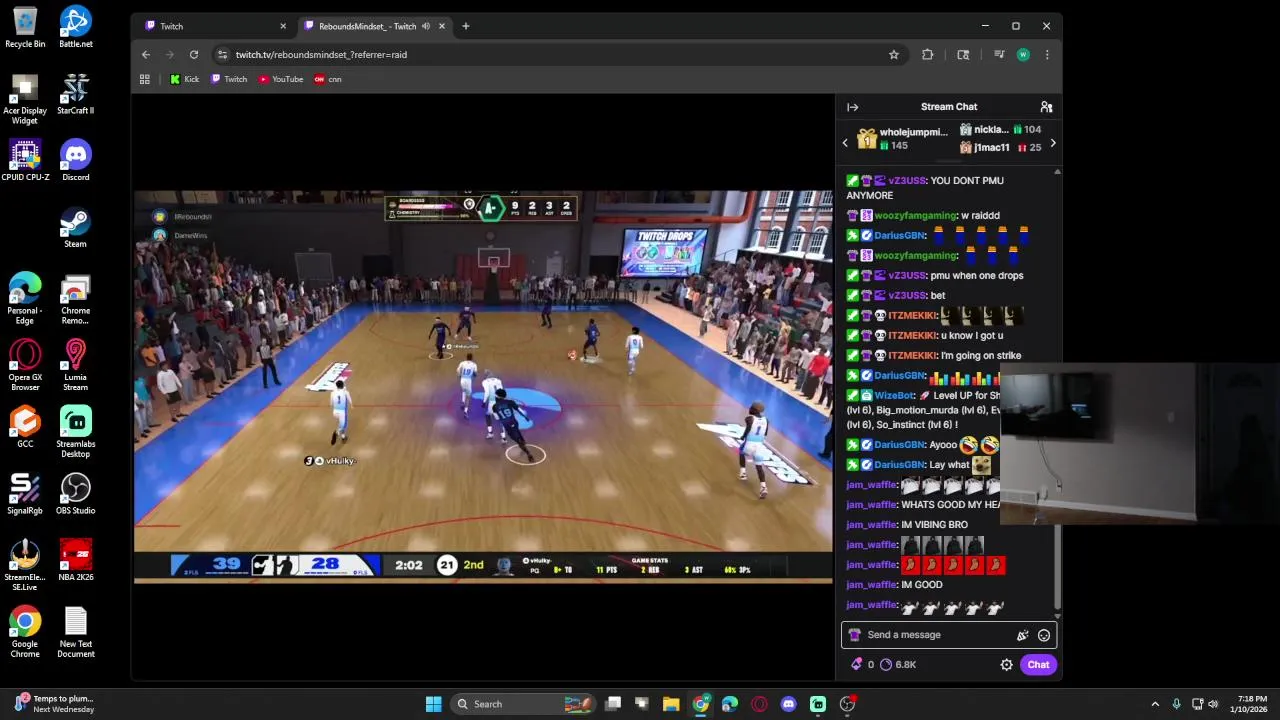Viewport: 1280px width, 720px height.
Task: Click jam_waffle on 'IM VIBING BRO'
Action: 871,525
